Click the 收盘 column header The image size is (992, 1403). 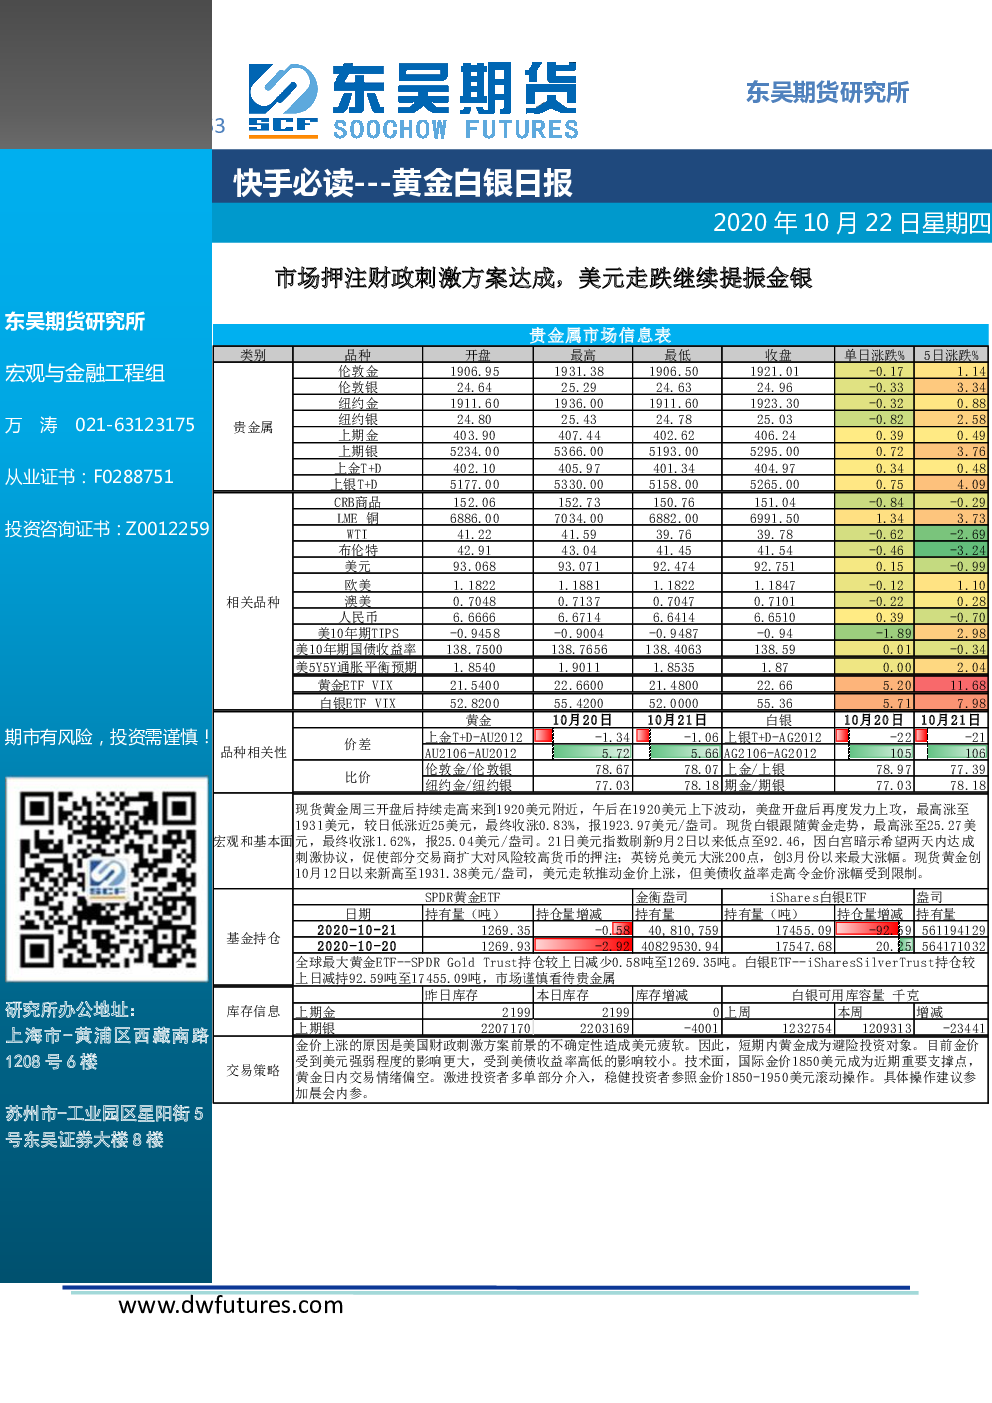click(778, 355)
